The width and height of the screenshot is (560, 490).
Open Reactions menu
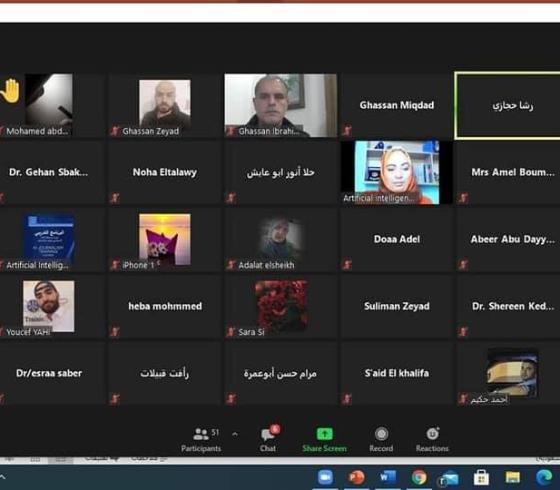click(x=432, y=440)
